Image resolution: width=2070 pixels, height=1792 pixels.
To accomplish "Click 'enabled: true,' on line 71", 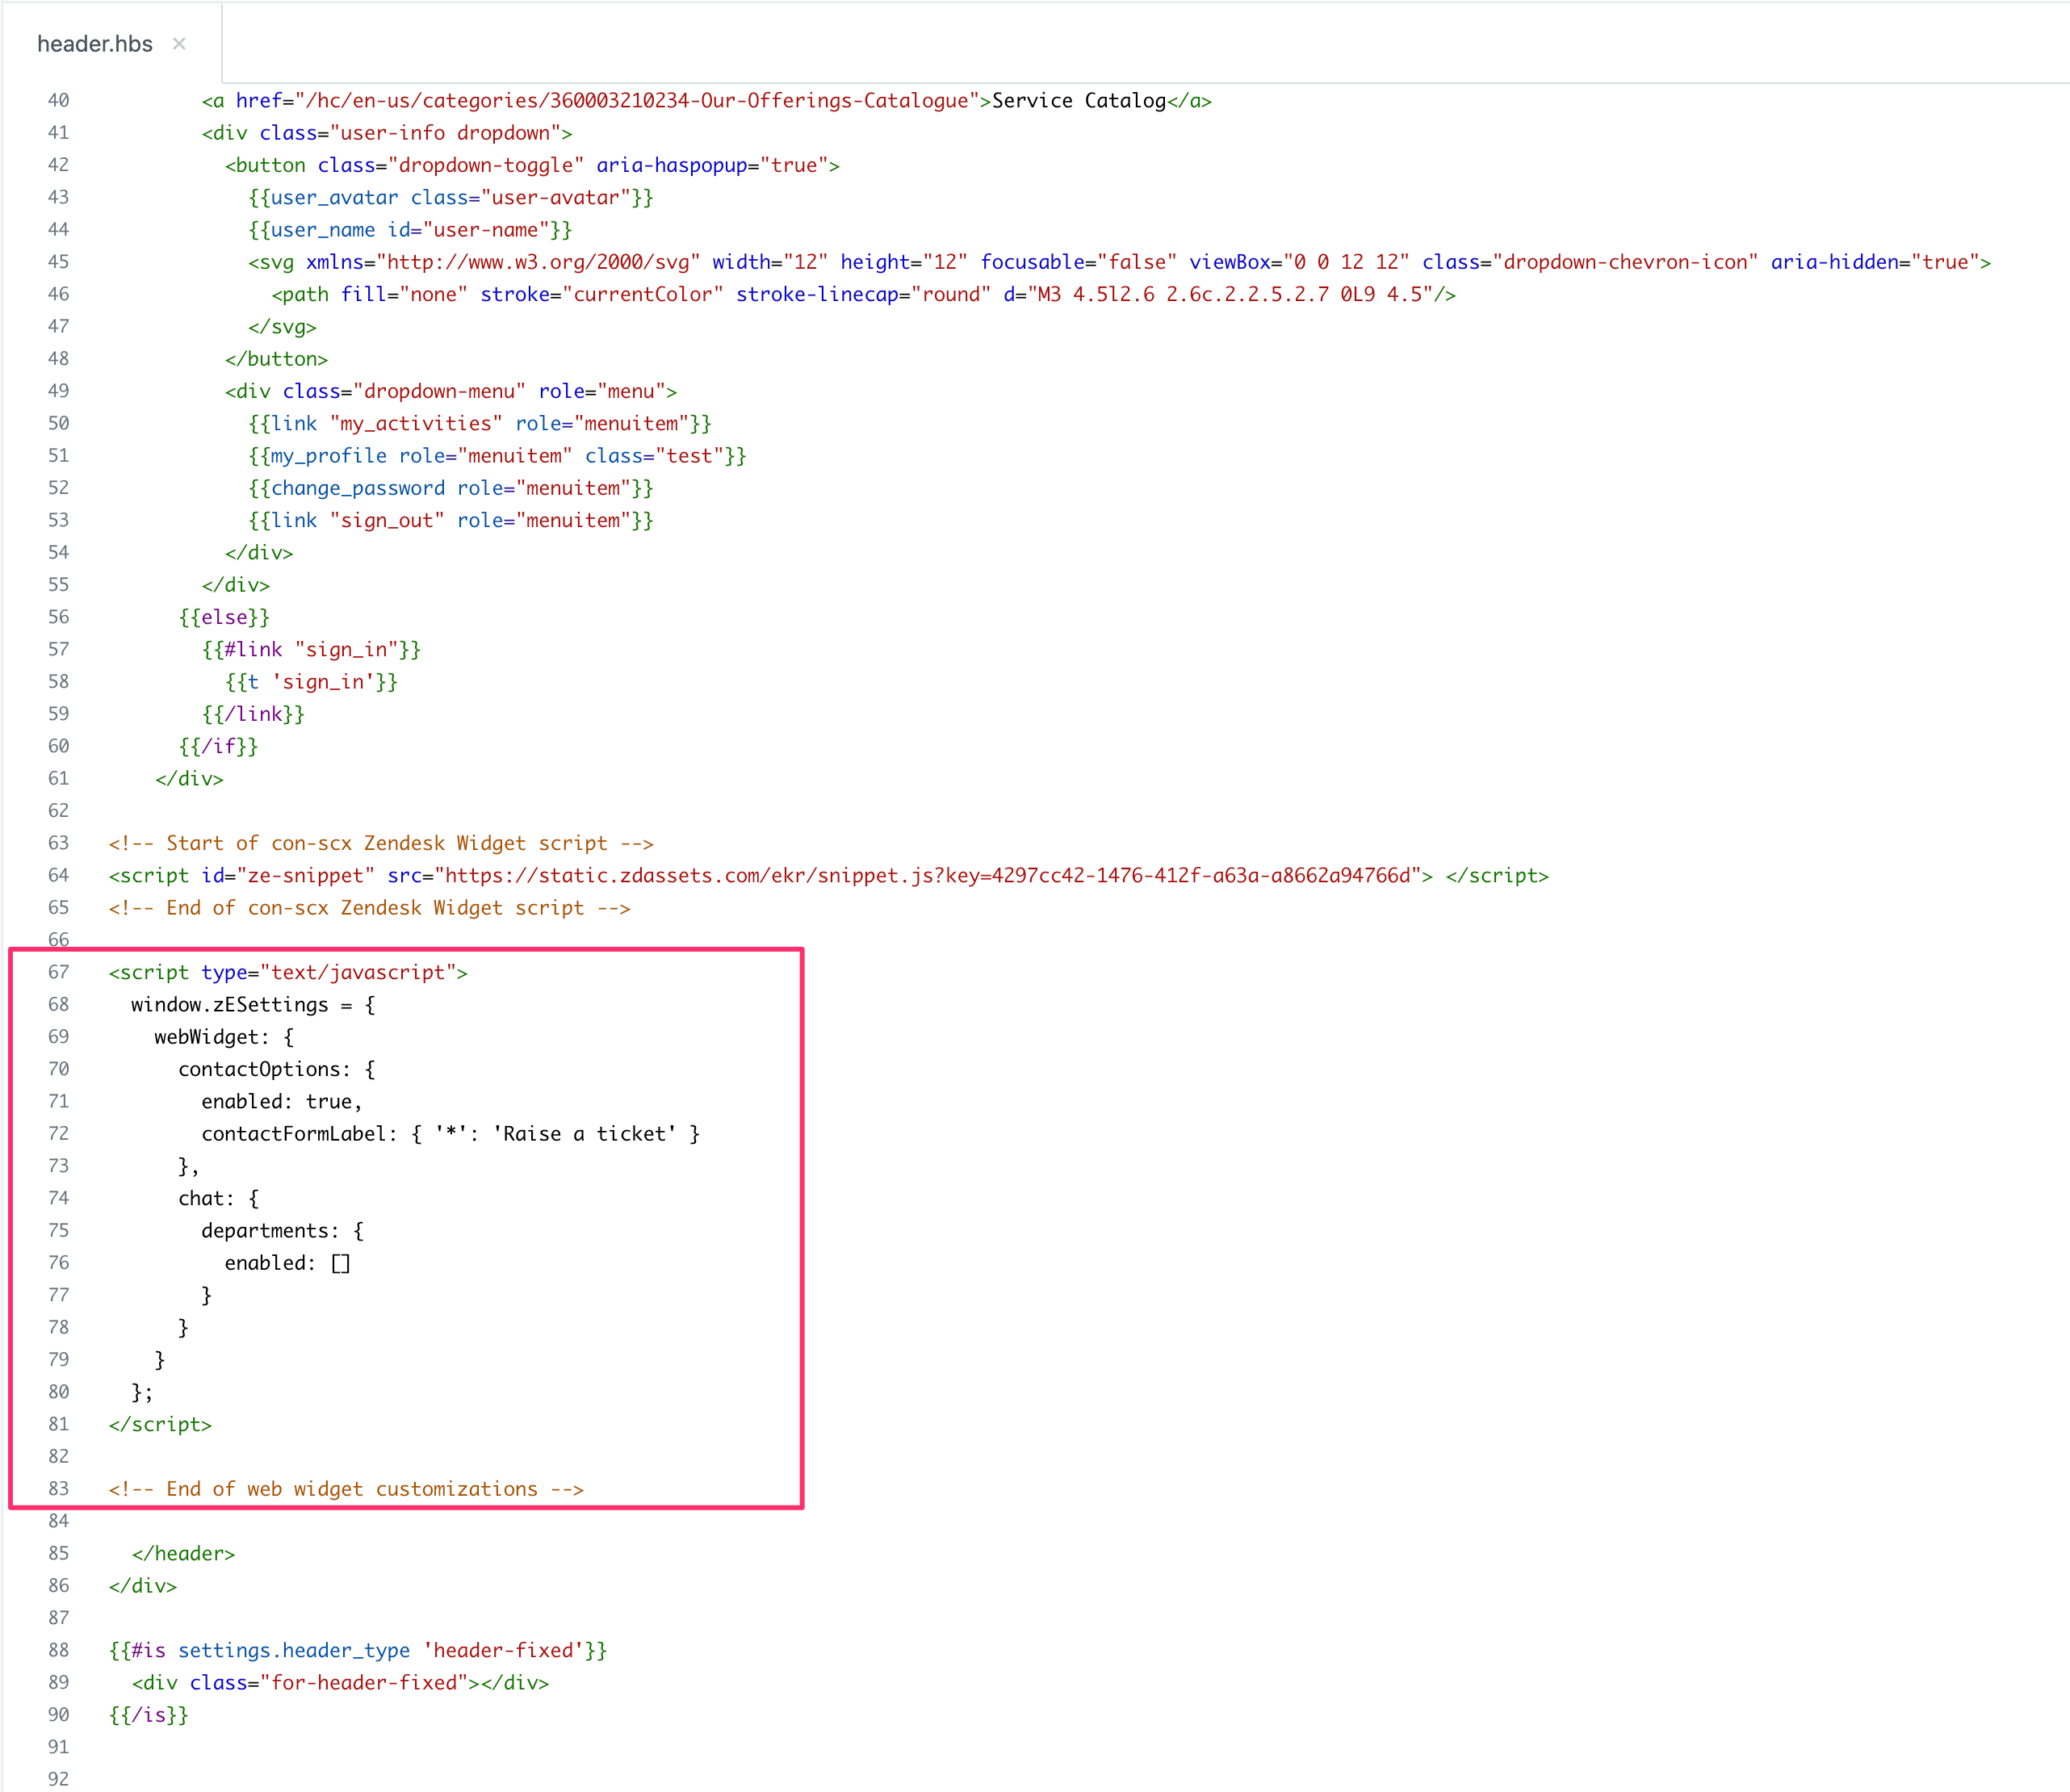I will click(282, 1102).
